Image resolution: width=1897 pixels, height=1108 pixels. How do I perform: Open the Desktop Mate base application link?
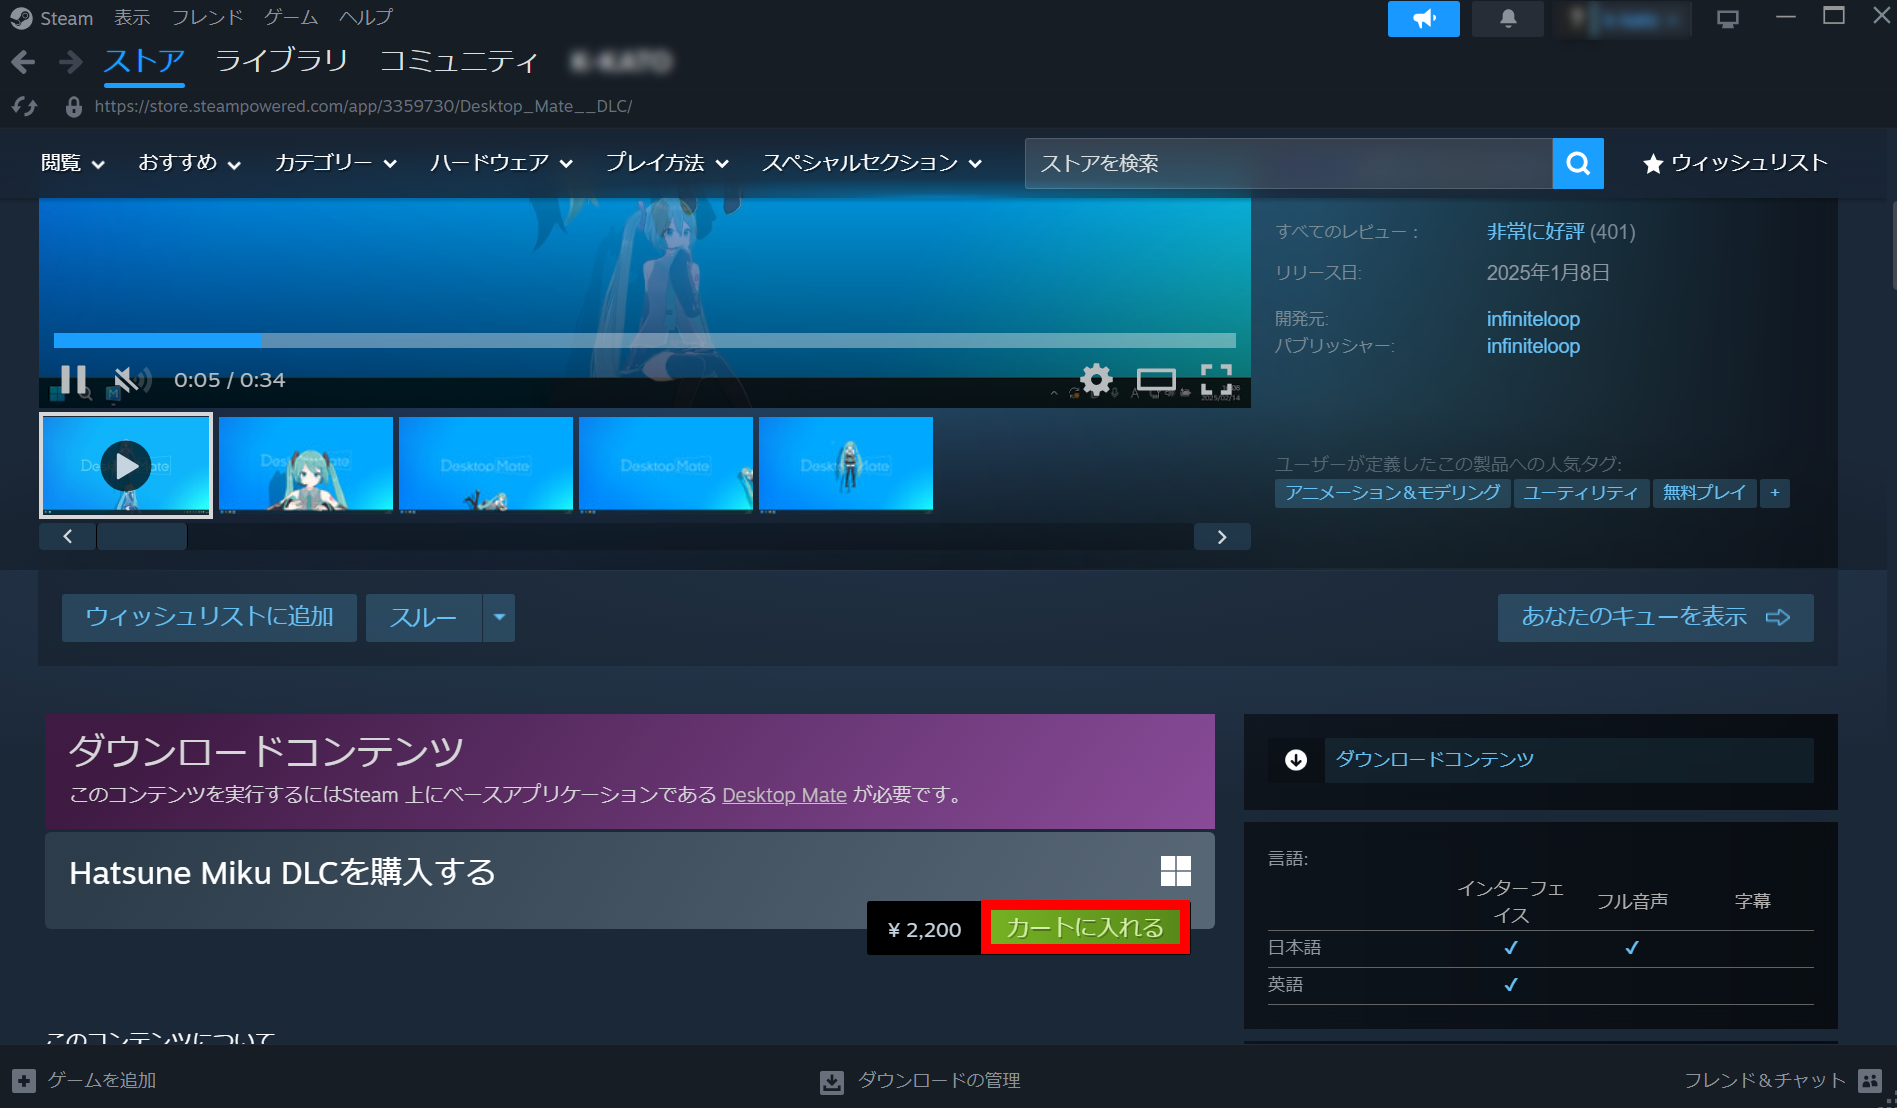tap(783, 795)
